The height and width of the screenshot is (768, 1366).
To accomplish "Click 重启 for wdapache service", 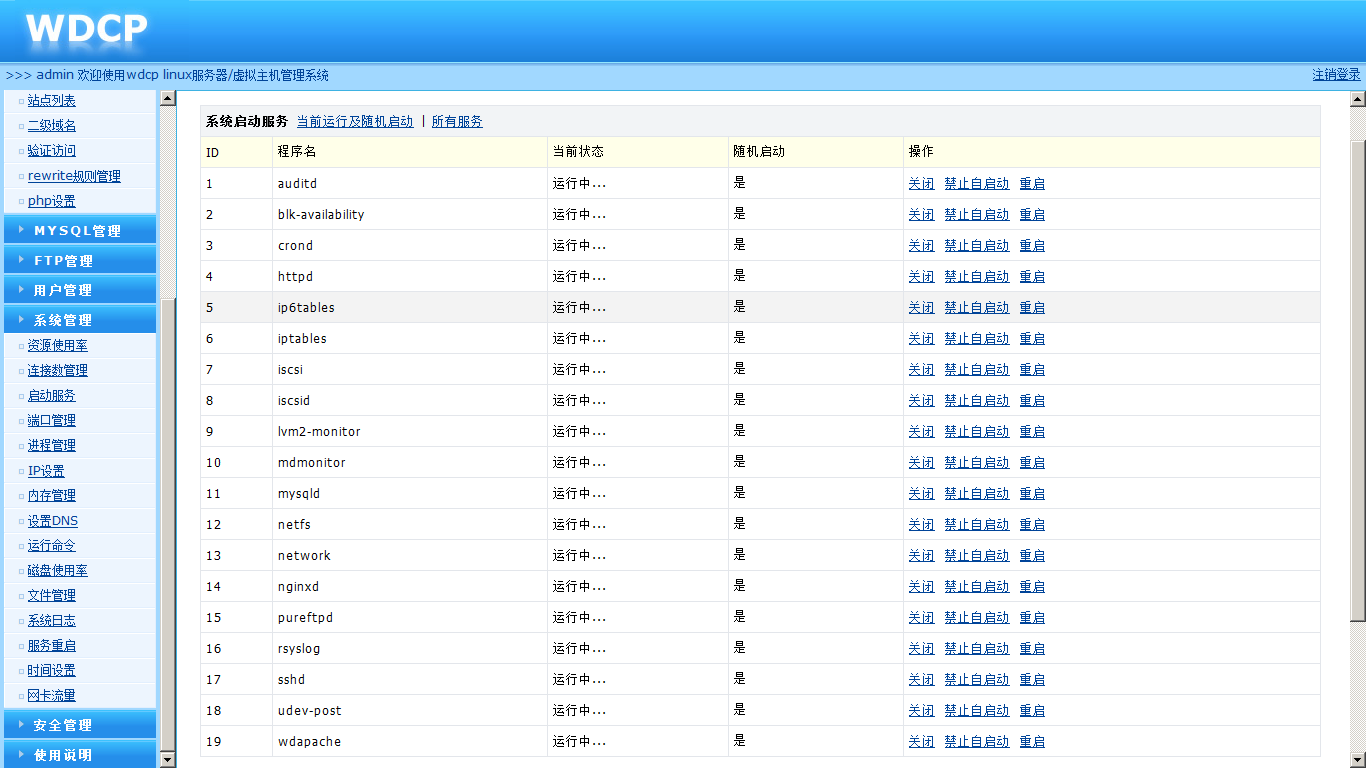I will (1032, 742).
